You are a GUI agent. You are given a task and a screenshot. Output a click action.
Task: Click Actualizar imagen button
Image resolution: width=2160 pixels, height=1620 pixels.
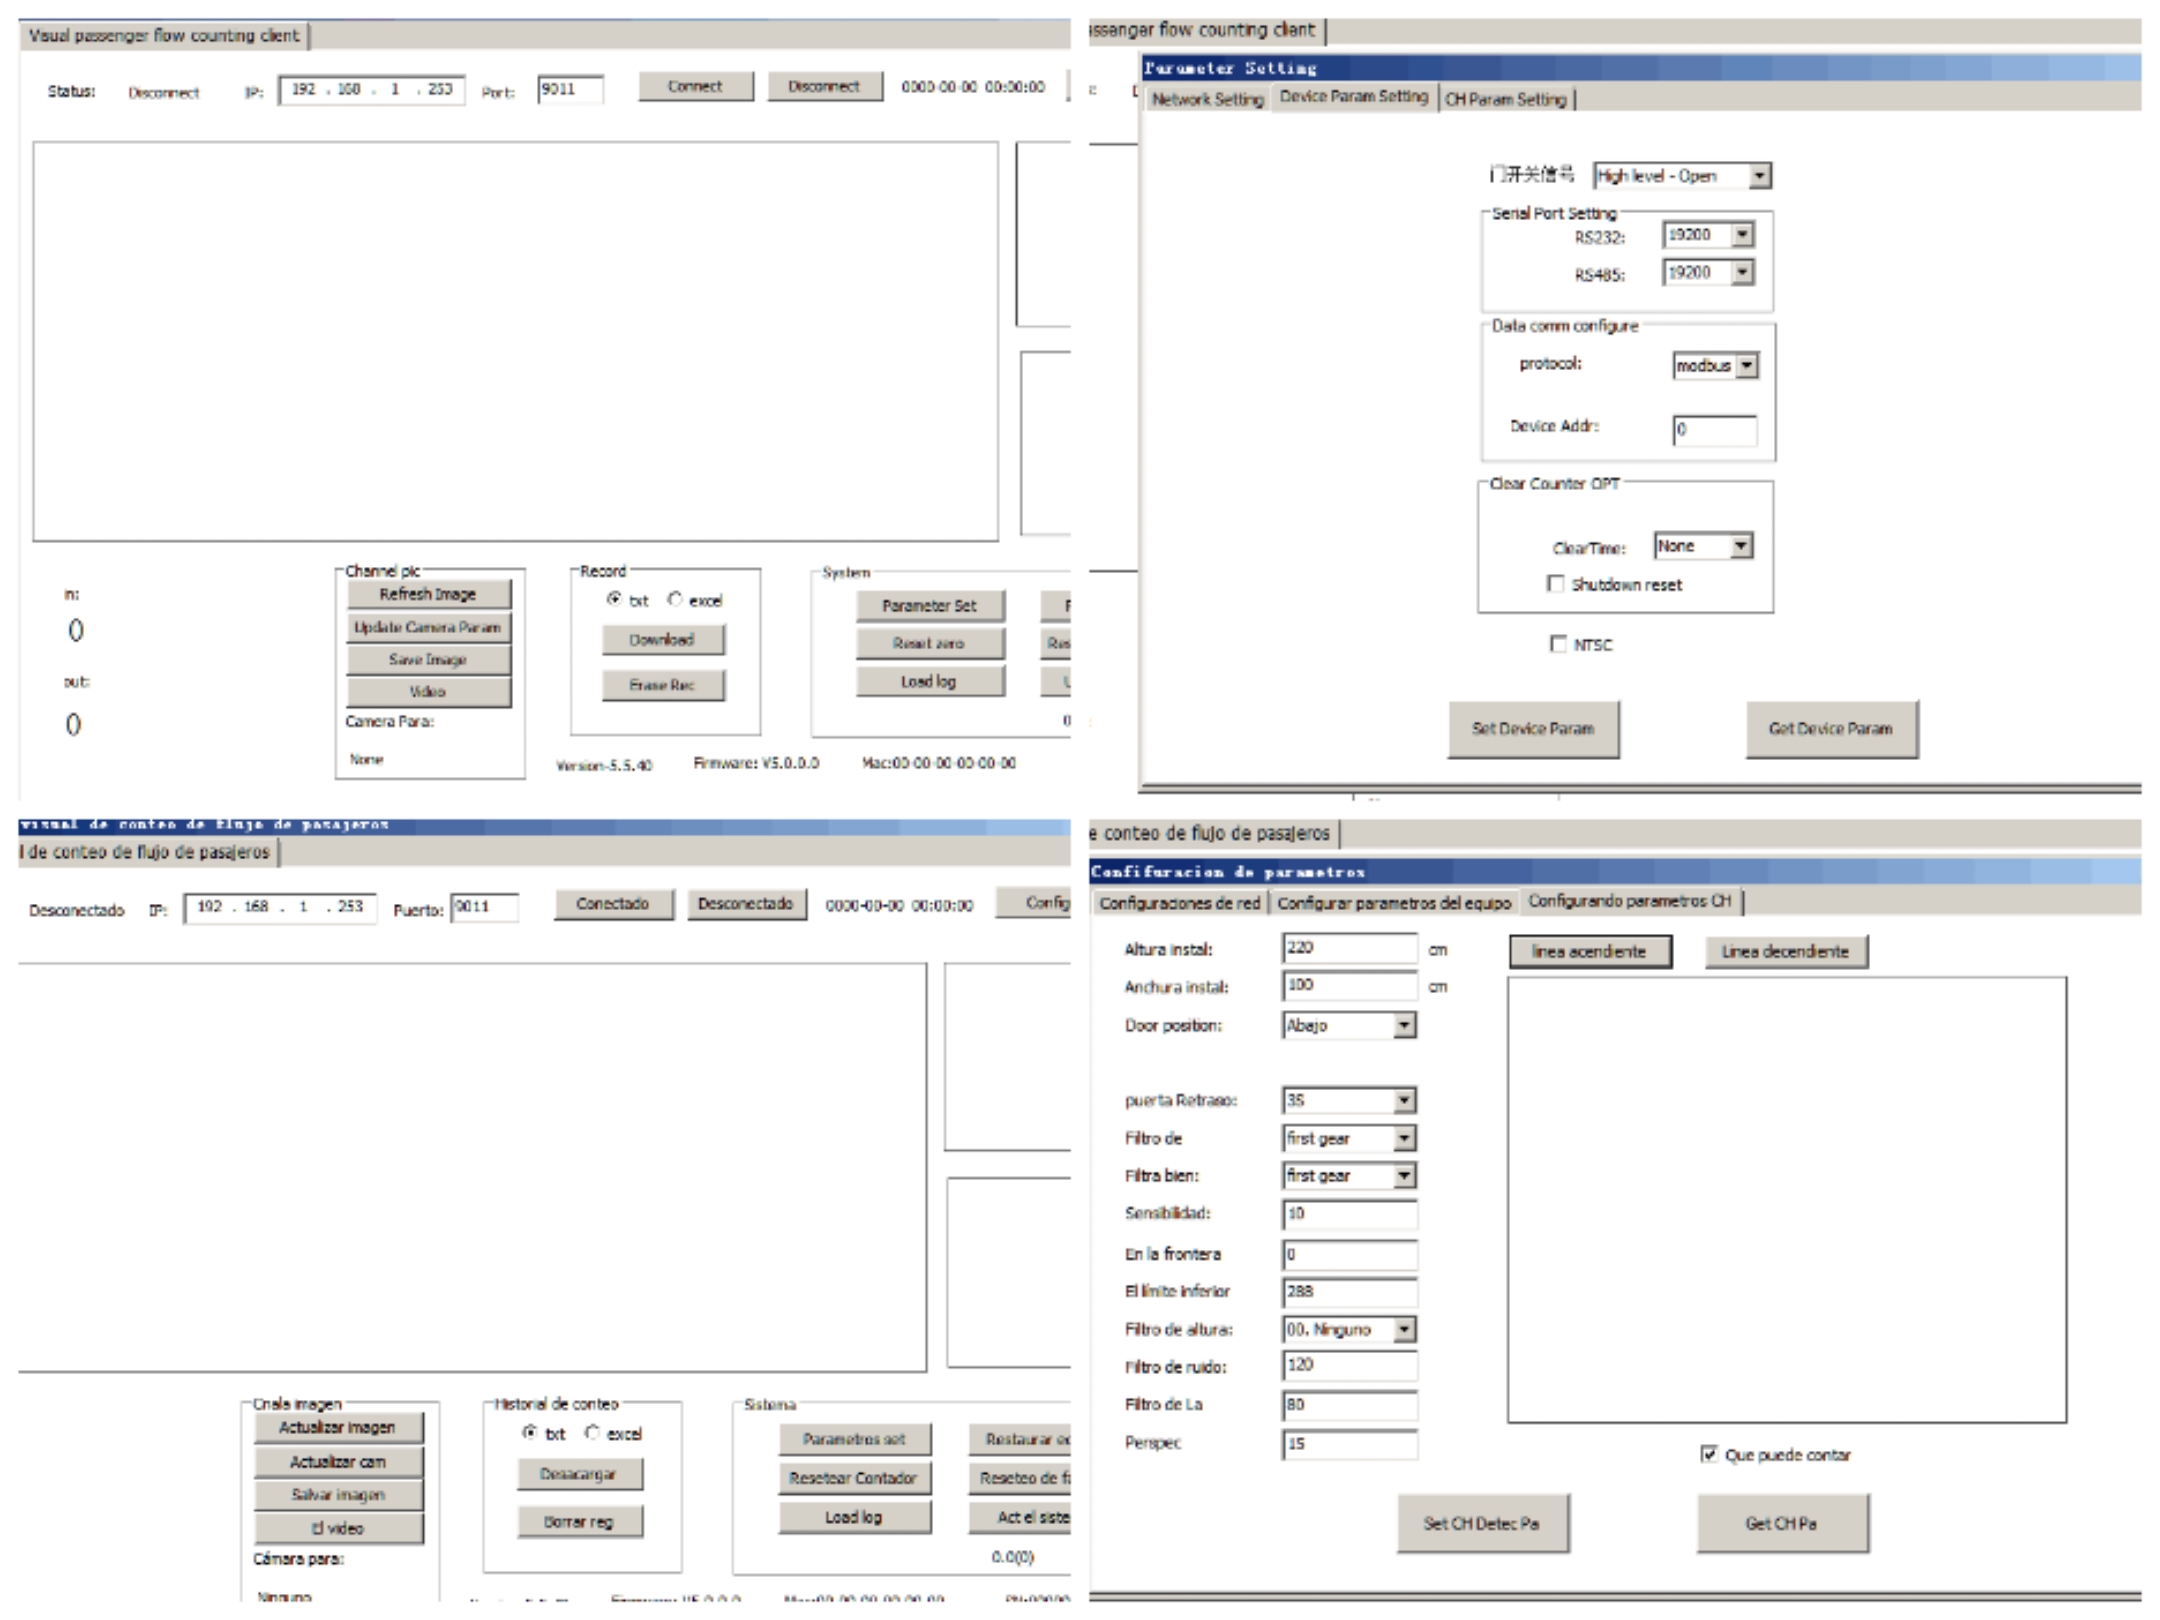pyautogui.click(x=338, y=1428)
